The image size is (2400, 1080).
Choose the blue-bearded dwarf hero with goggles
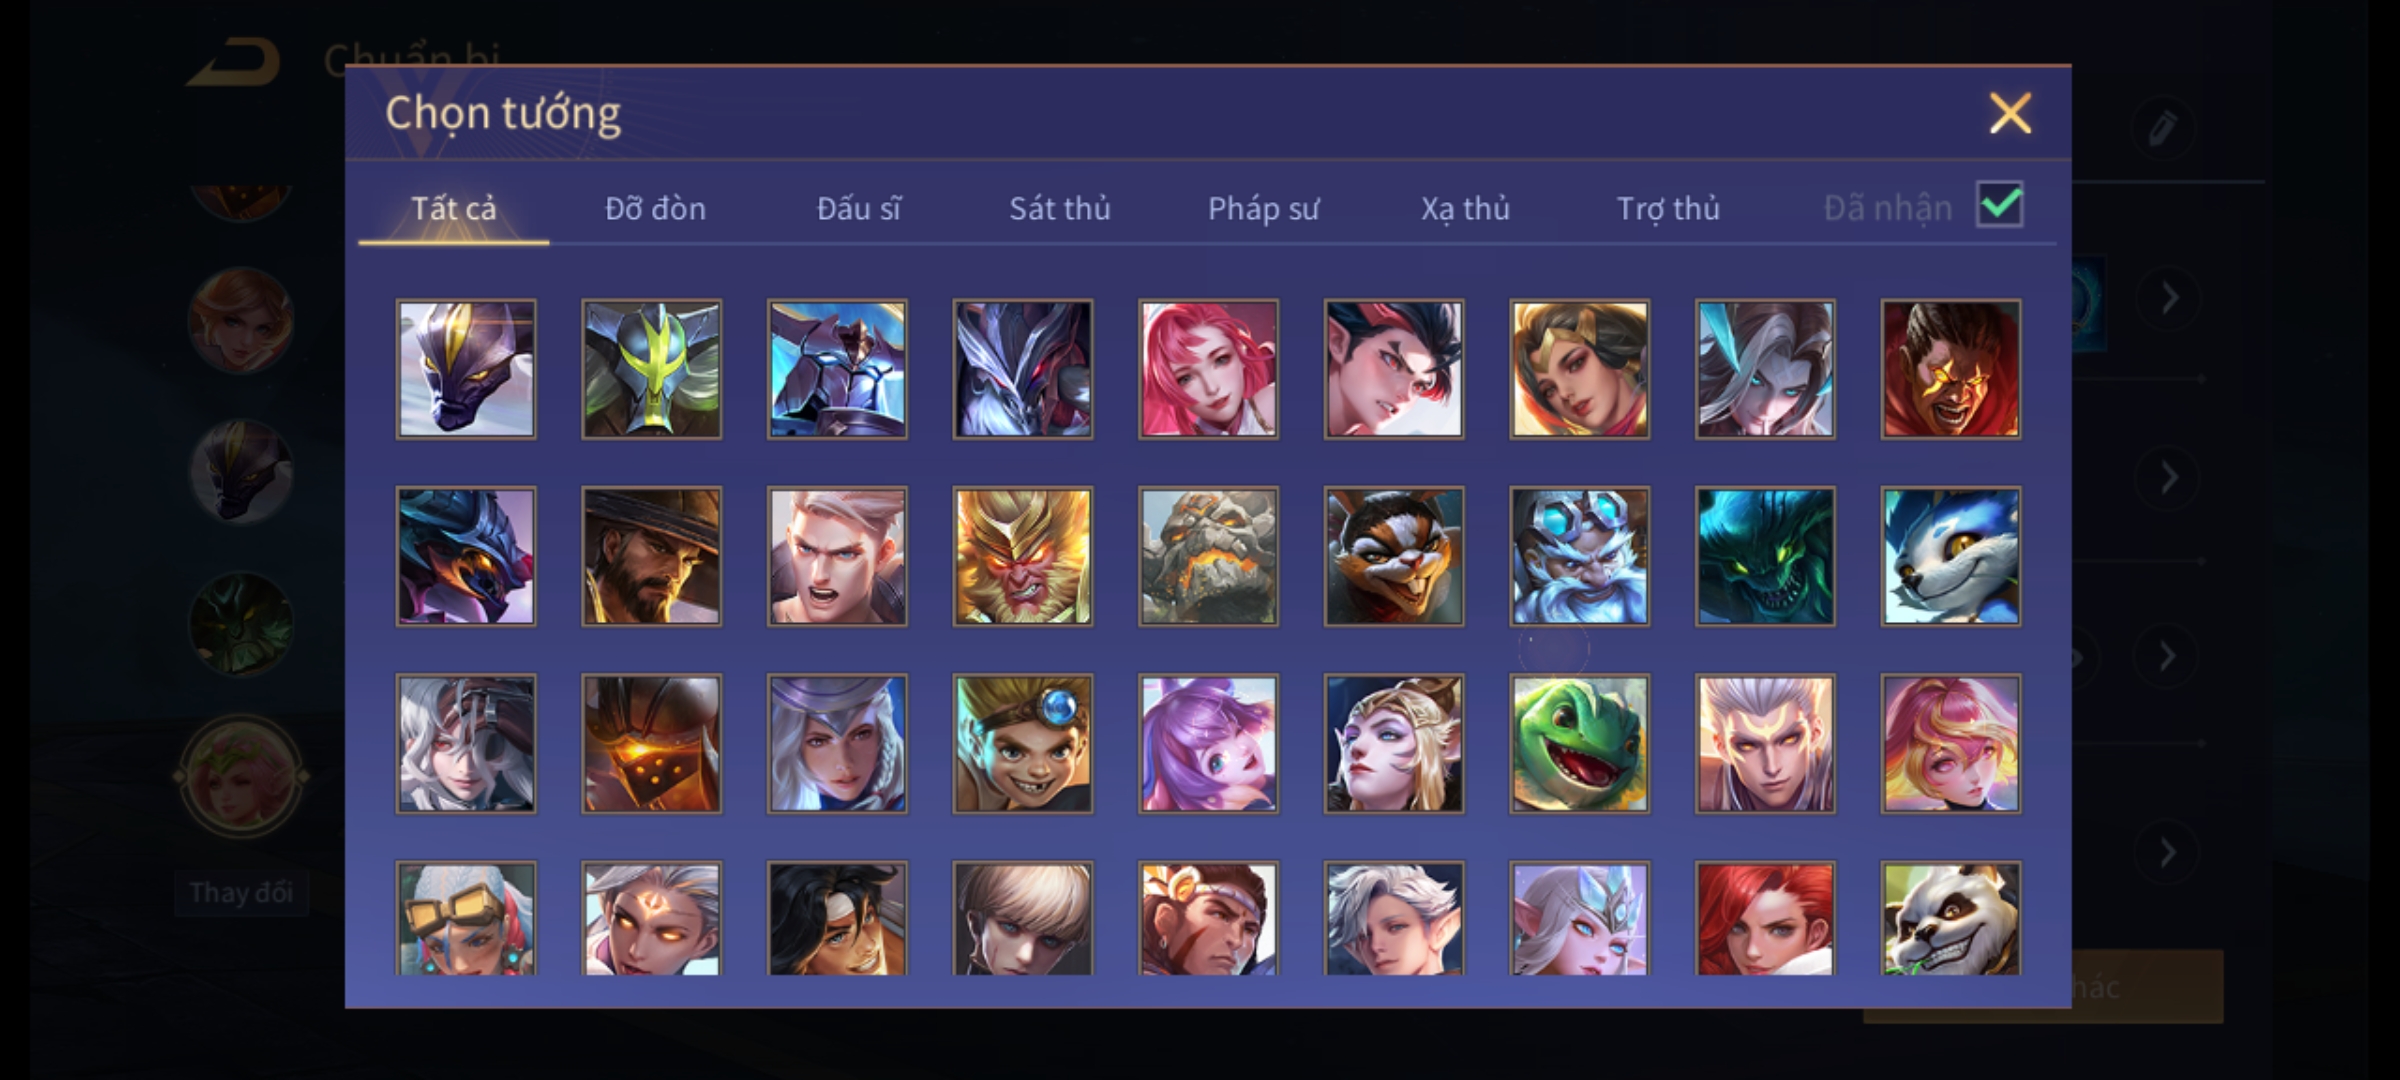coord(1579,557)
